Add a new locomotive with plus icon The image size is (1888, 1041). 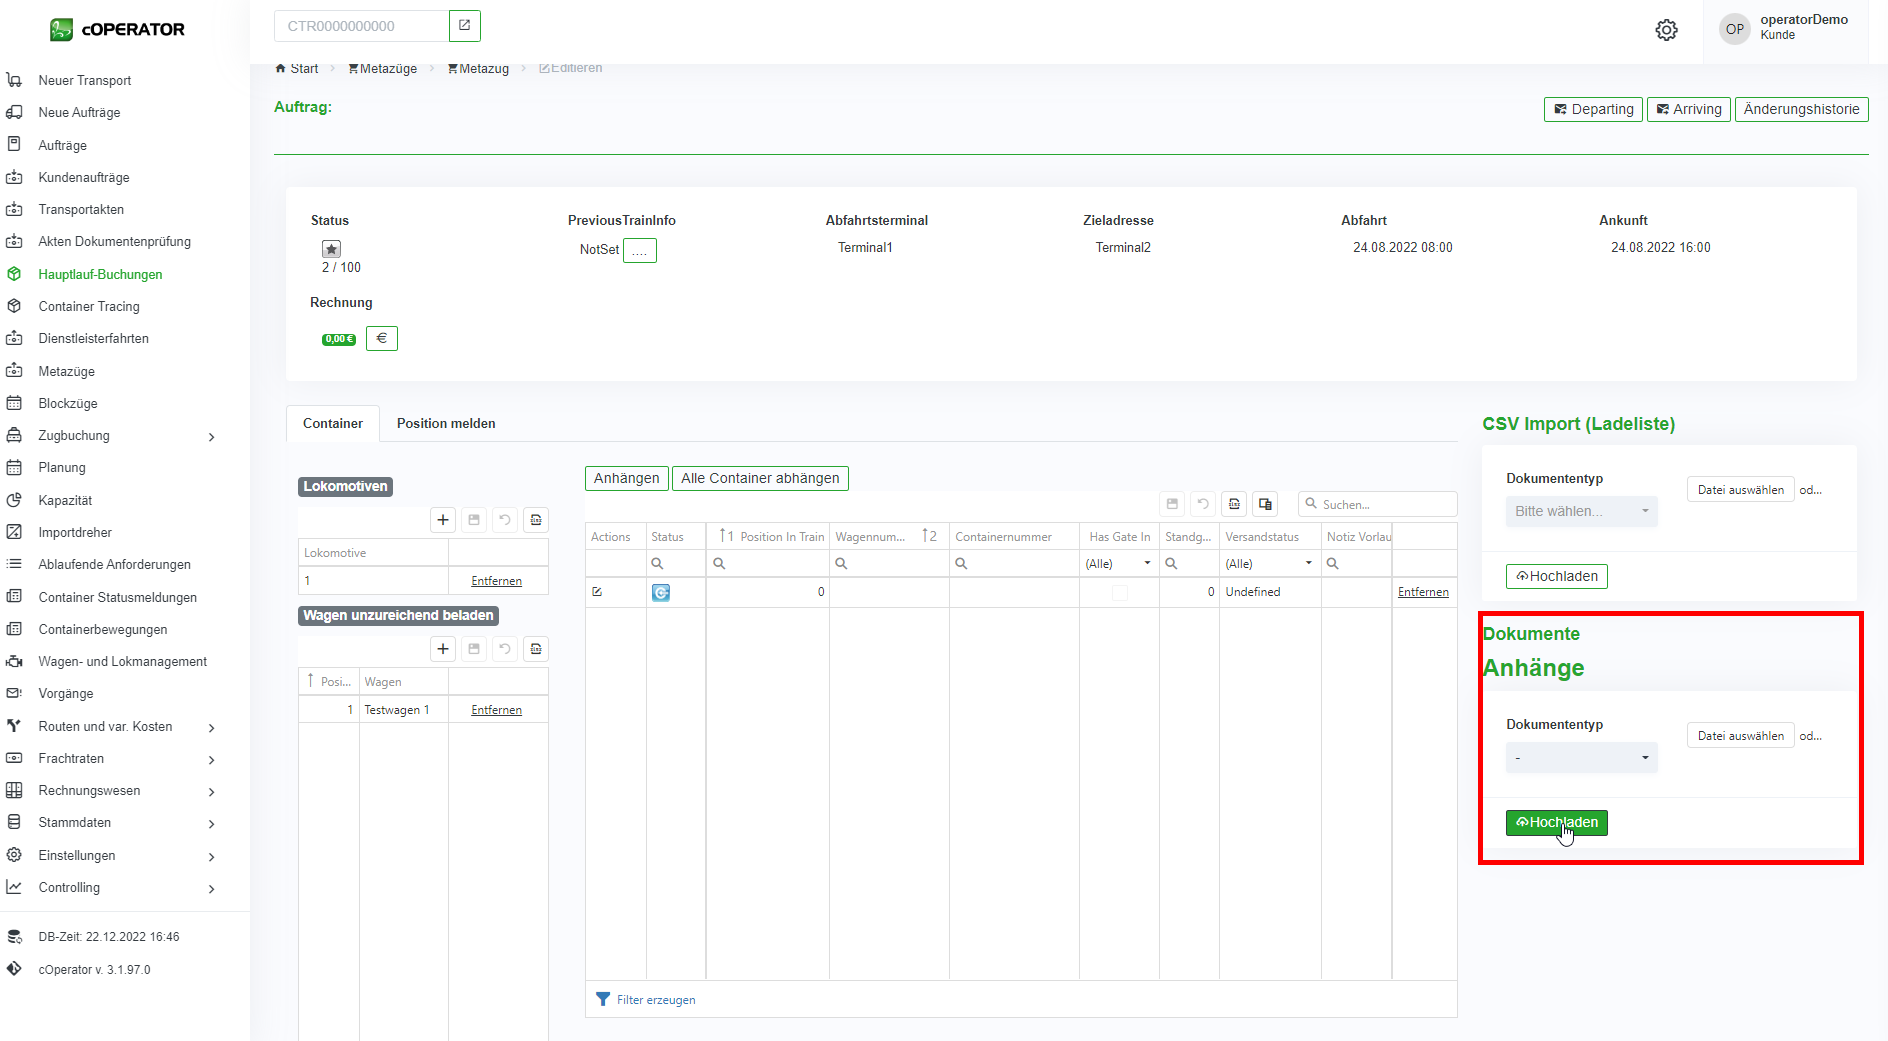click(x=443, y=520)
